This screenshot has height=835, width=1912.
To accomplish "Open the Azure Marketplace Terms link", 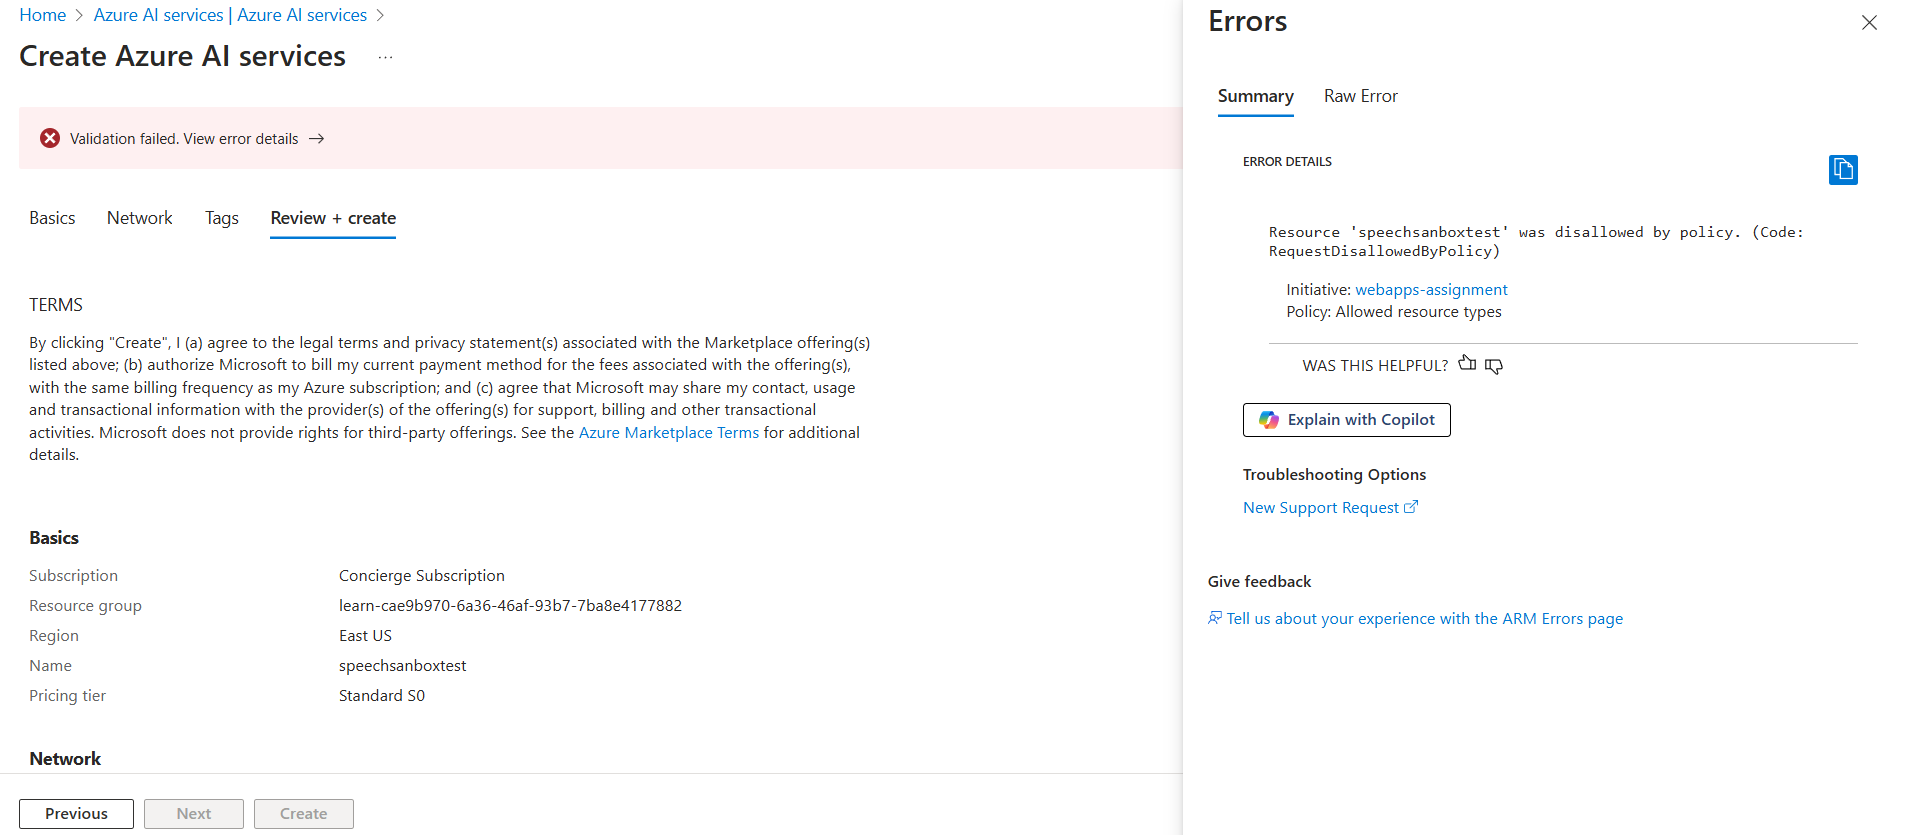I will [669, 433].
